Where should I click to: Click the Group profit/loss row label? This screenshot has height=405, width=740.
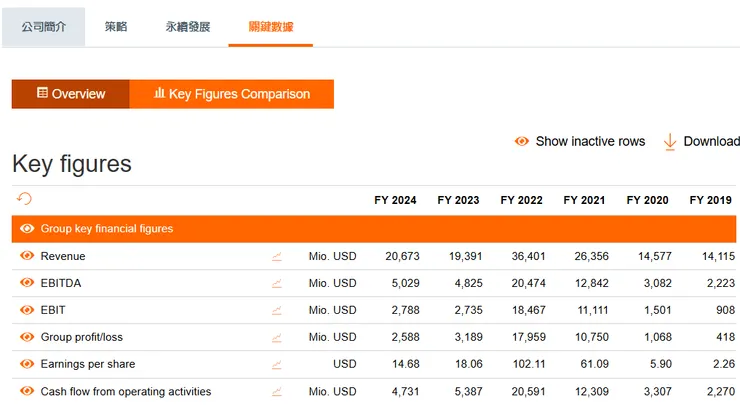(82, 337)
